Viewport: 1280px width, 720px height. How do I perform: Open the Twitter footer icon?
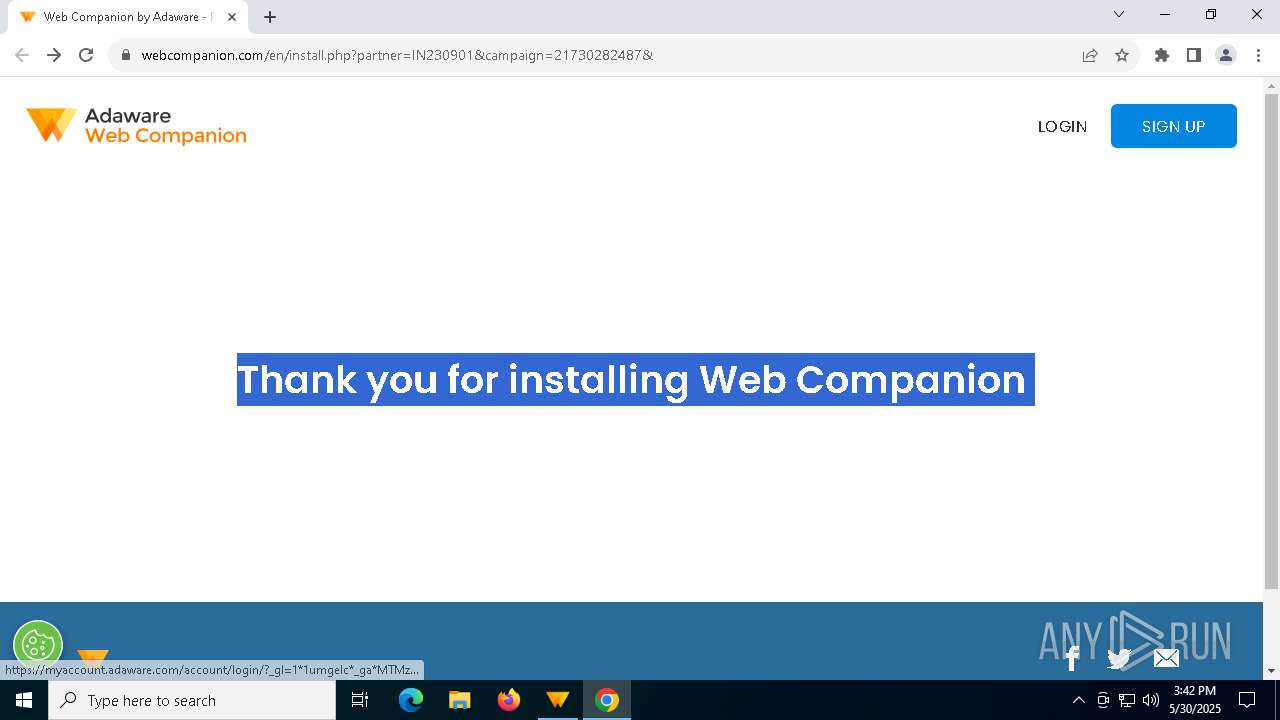click(x=1119, y=658)
